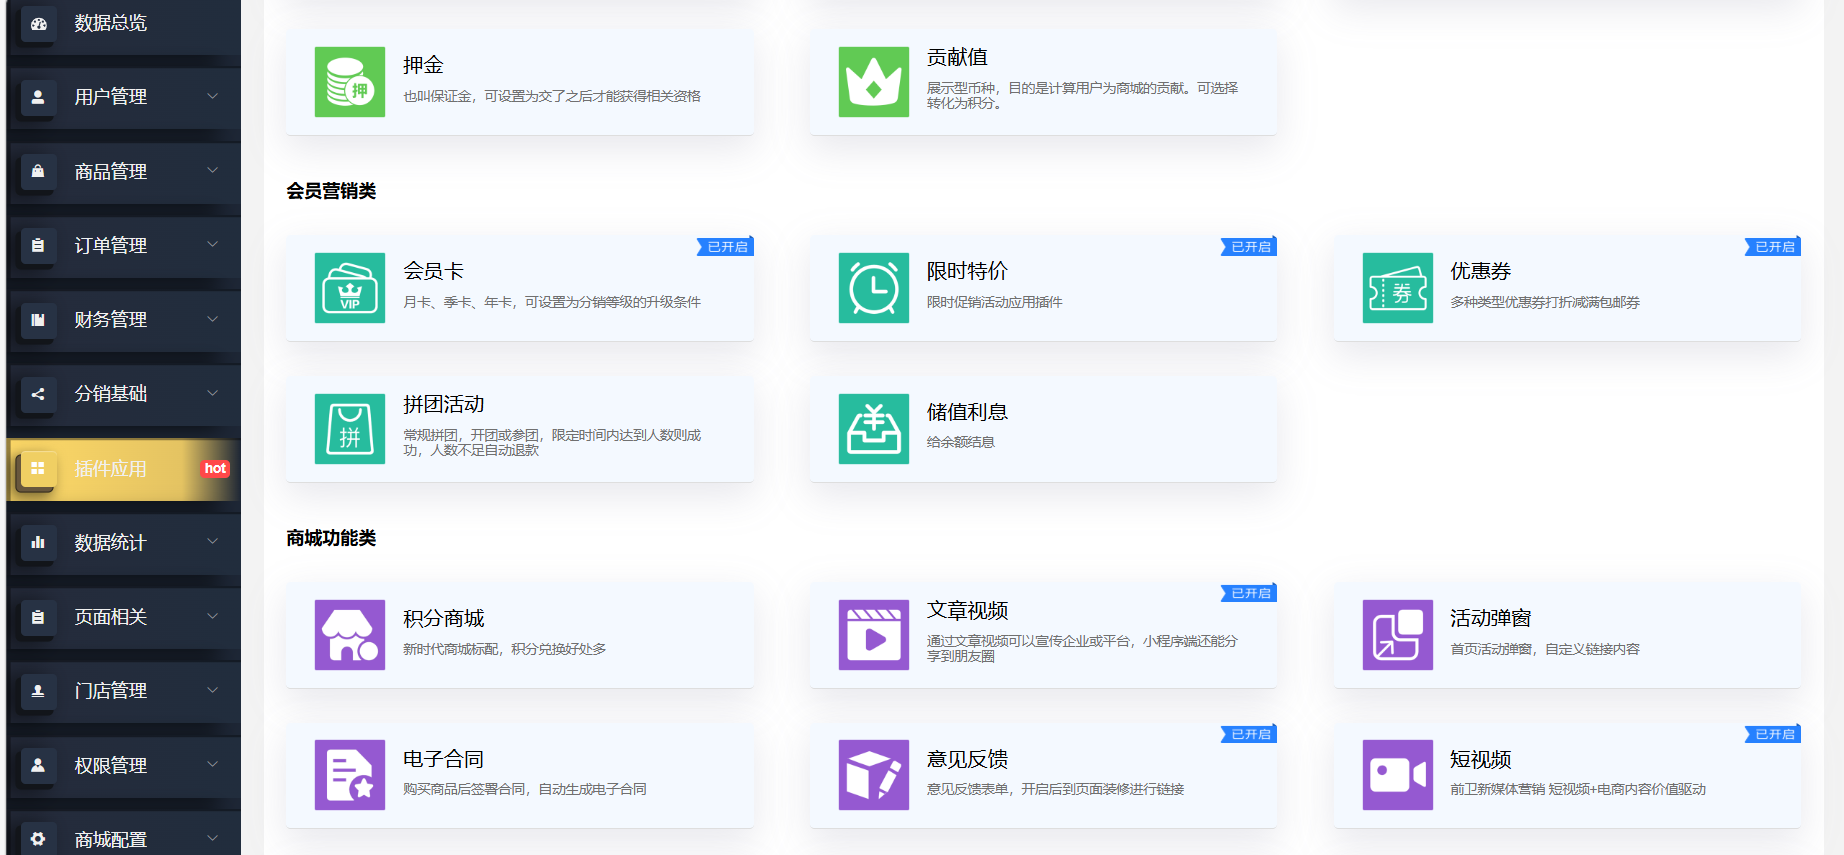Open the 优惠券 coupon icon

1397,288
